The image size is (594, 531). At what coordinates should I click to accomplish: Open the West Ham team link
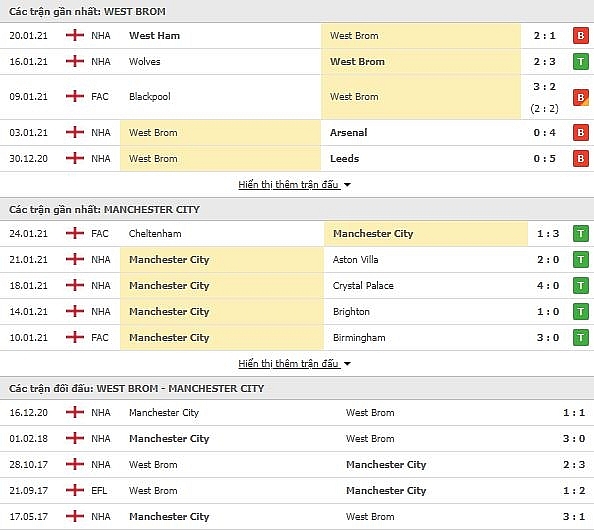tap(154, 36)
